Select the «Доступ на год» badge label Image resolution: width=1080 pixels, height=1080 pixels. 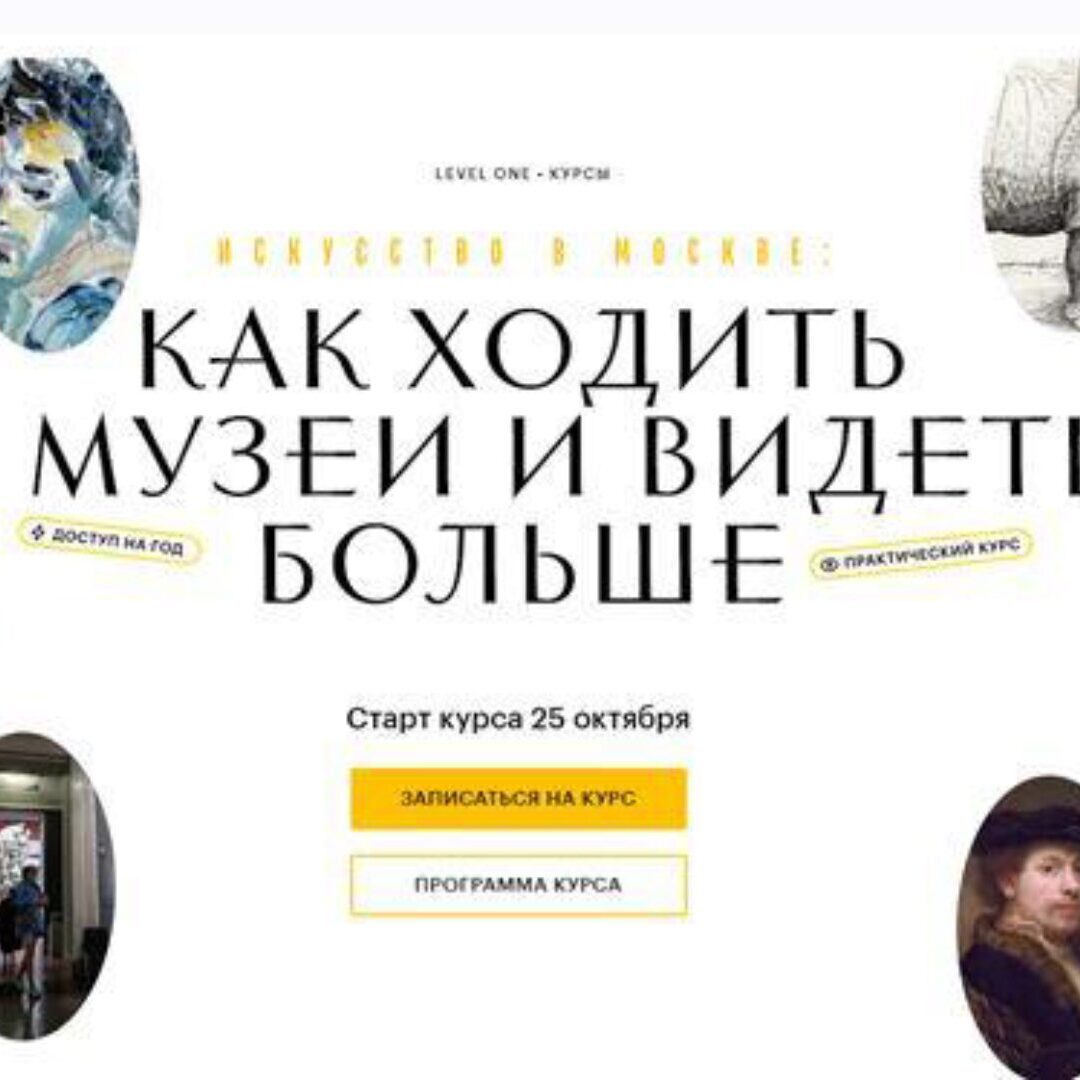click(118, 541)
